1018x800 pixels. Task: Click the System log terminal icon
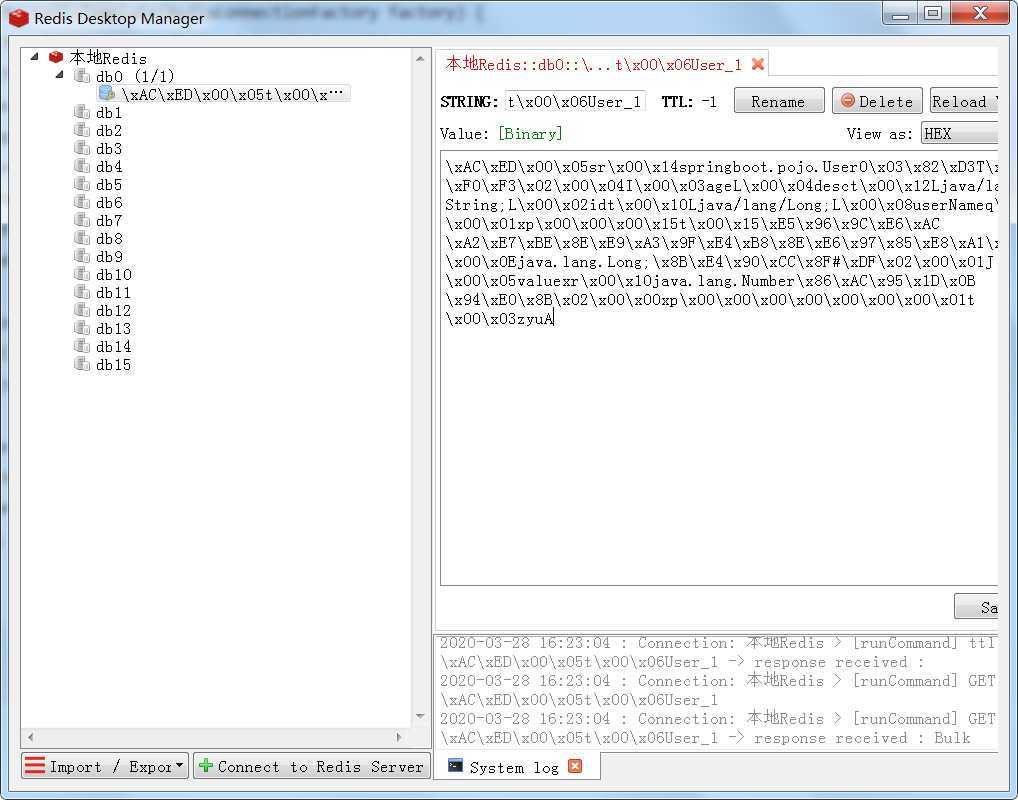click(456, 766)
